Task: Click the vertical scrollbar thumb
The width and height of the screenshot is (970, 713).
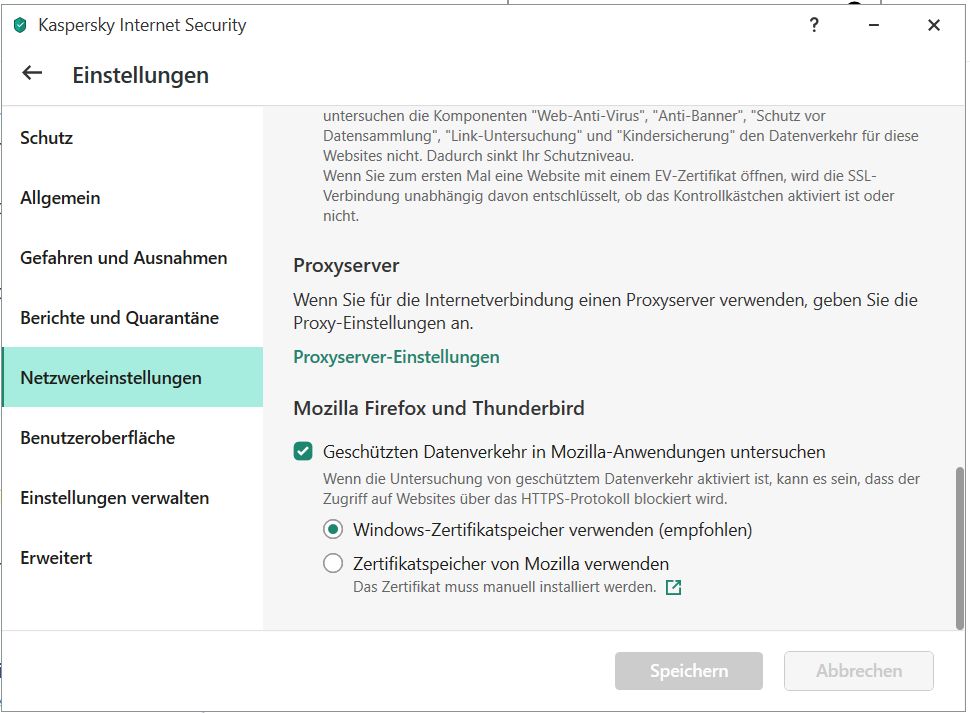Action: (x=959, y=548)
